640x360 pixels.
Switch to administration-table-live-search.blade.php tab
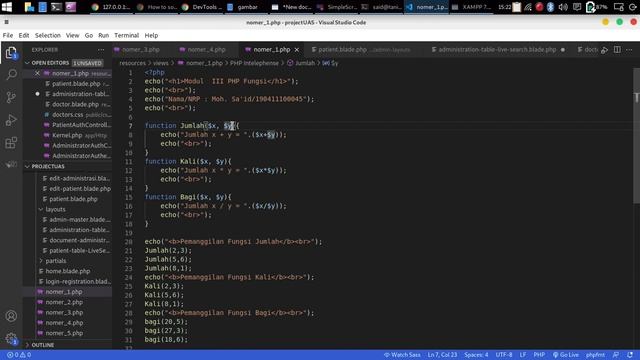coord(497,50)
